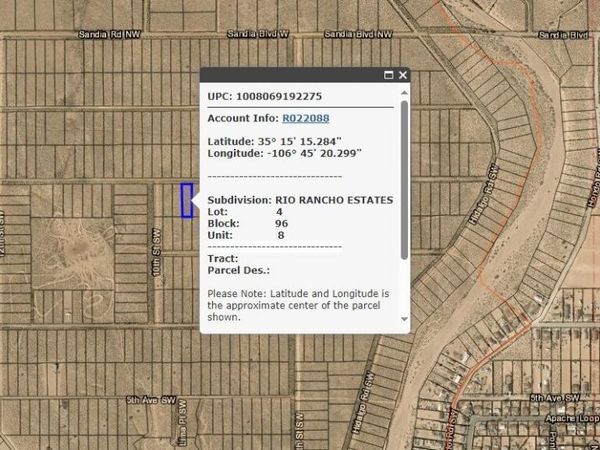Close the parcel info popup
This screenshot has height=450, width=600.
click(x=403, y=75)
